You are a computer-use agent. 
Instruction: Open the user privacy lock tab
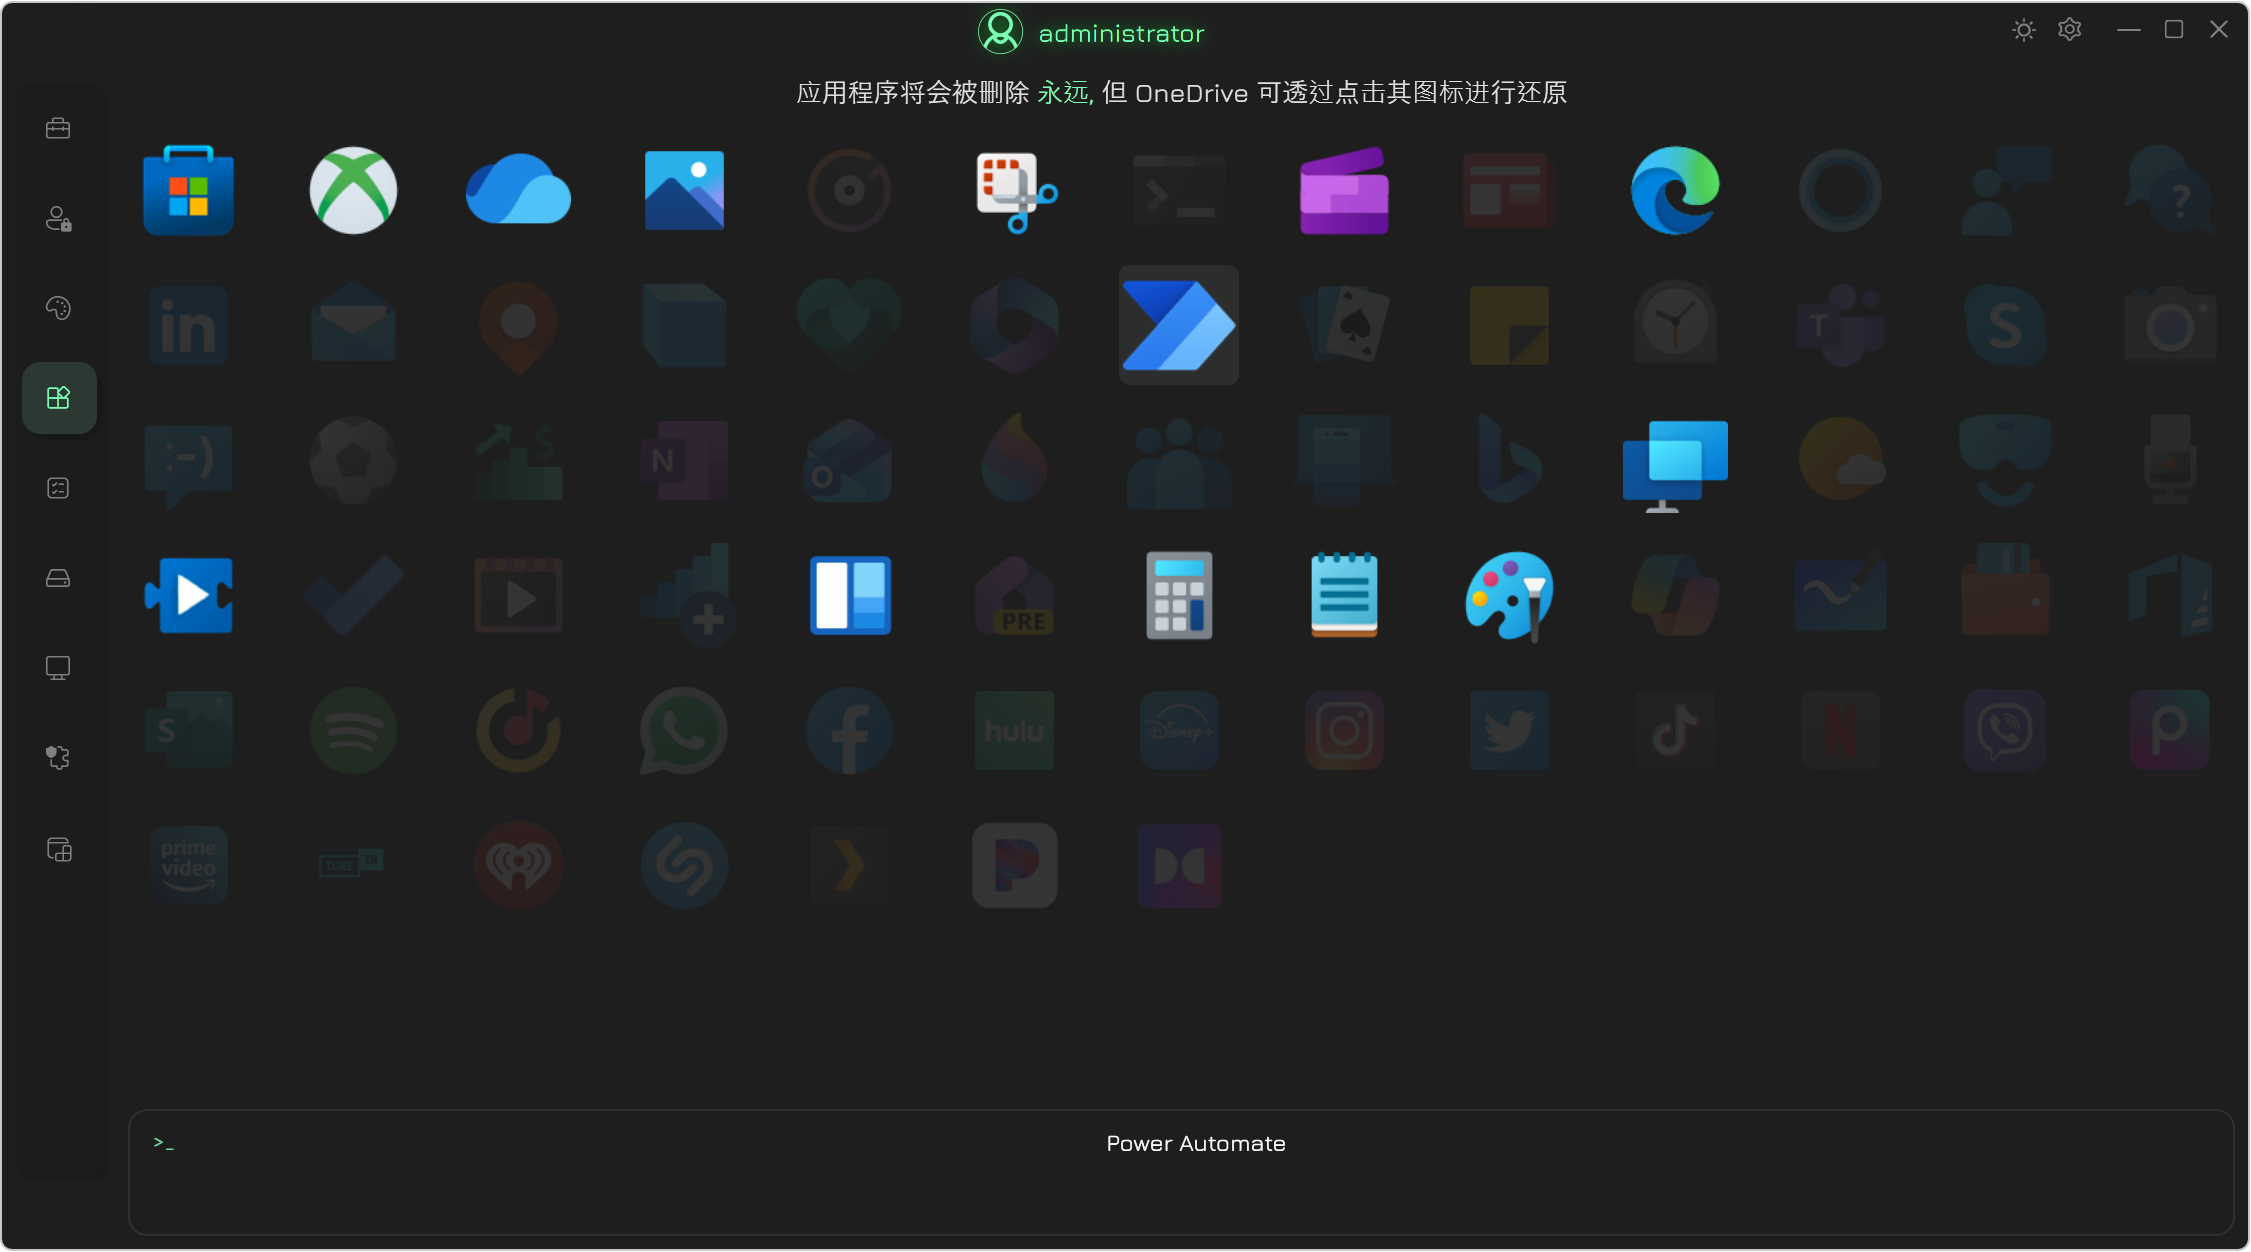tap(58, 218)
